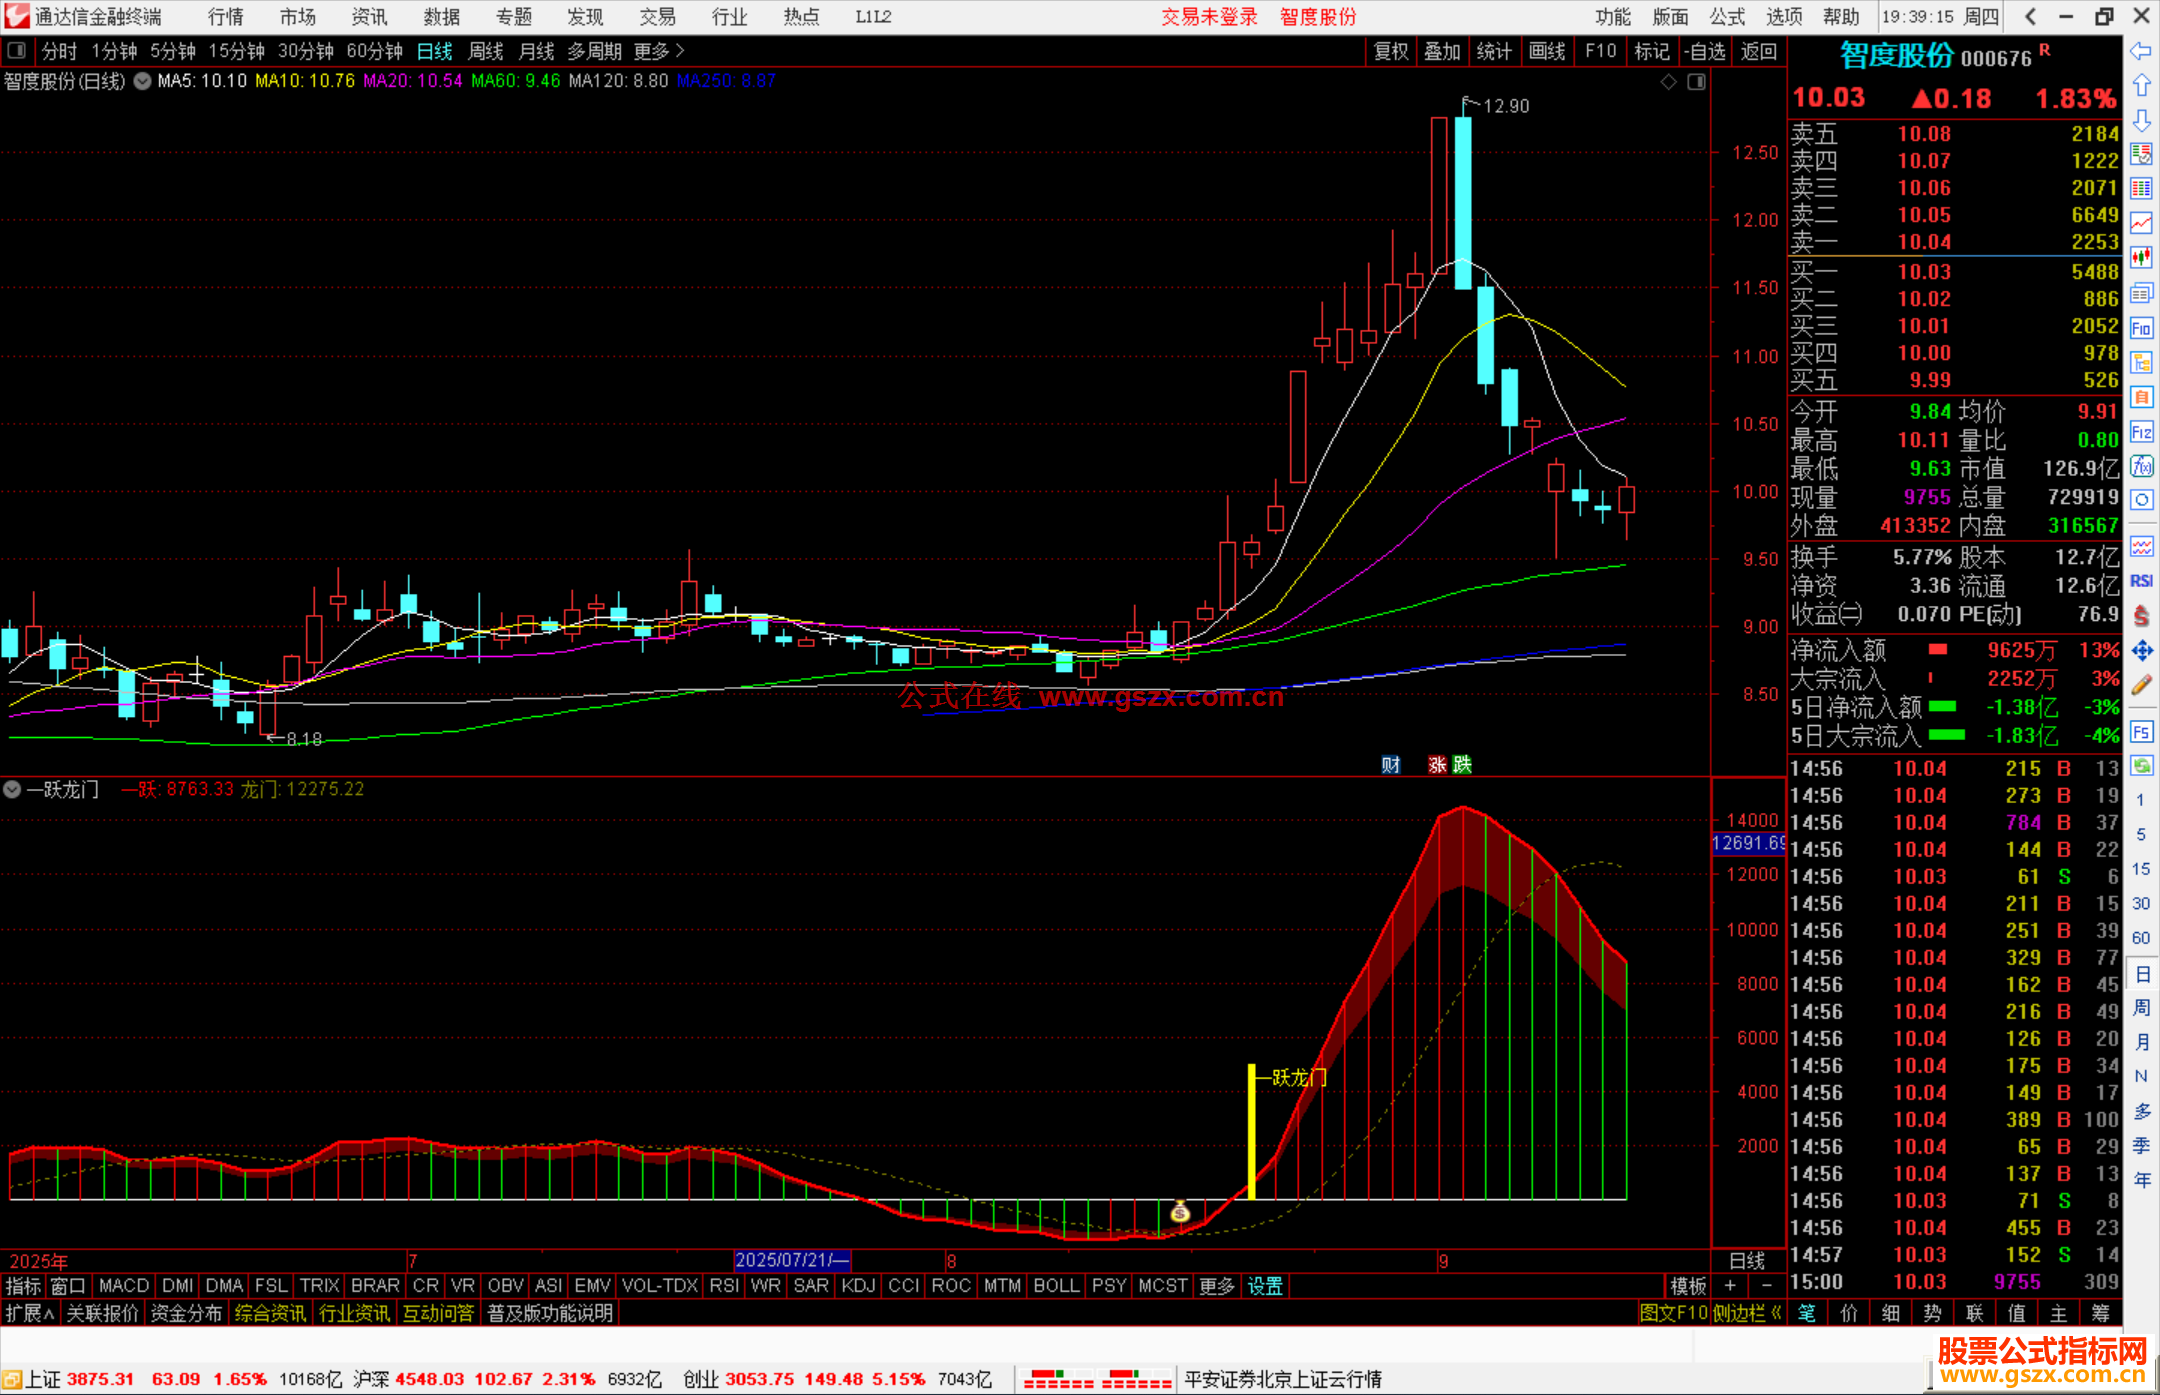This screenshot has width=2160, height=1395.
Task: Select the MACD indicator tab
Action: (124, 1287)
